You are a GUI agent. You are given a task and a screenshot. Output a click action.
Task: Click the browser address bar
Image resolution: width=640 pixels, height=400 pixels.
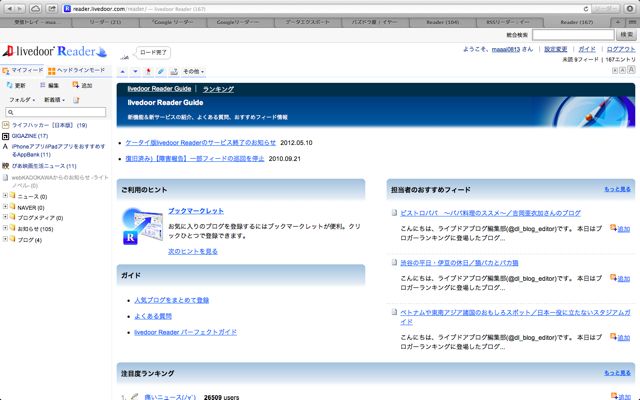tap(325, 9)
